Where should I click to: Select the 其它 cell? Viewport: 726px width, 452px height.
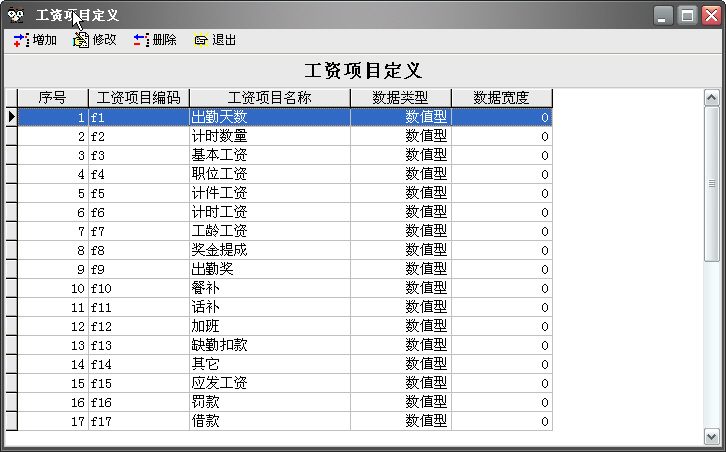[x=270, y=364]
